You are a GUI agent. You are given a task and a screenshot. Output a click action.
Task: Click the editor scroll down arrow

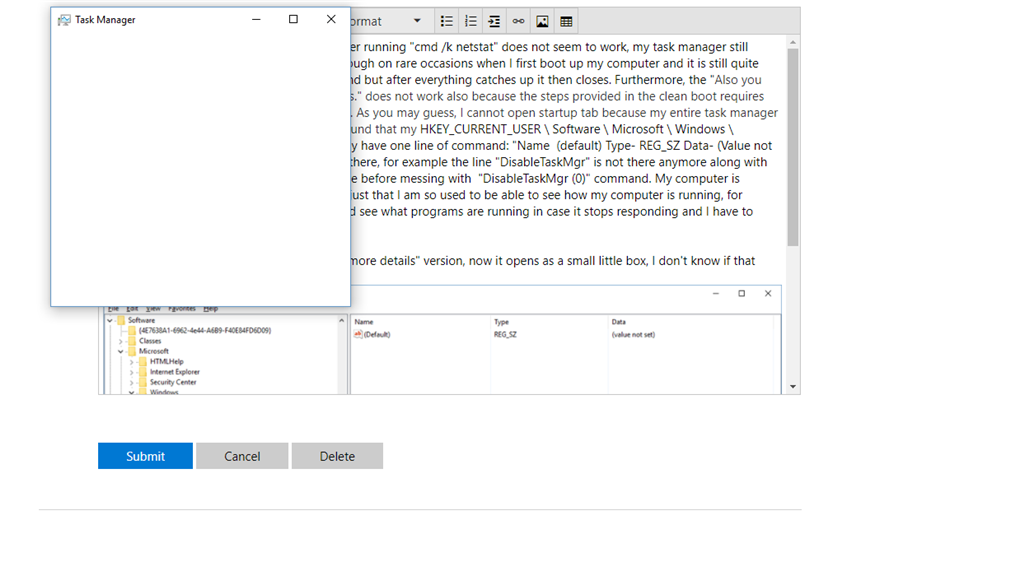[x=793, y=387]
